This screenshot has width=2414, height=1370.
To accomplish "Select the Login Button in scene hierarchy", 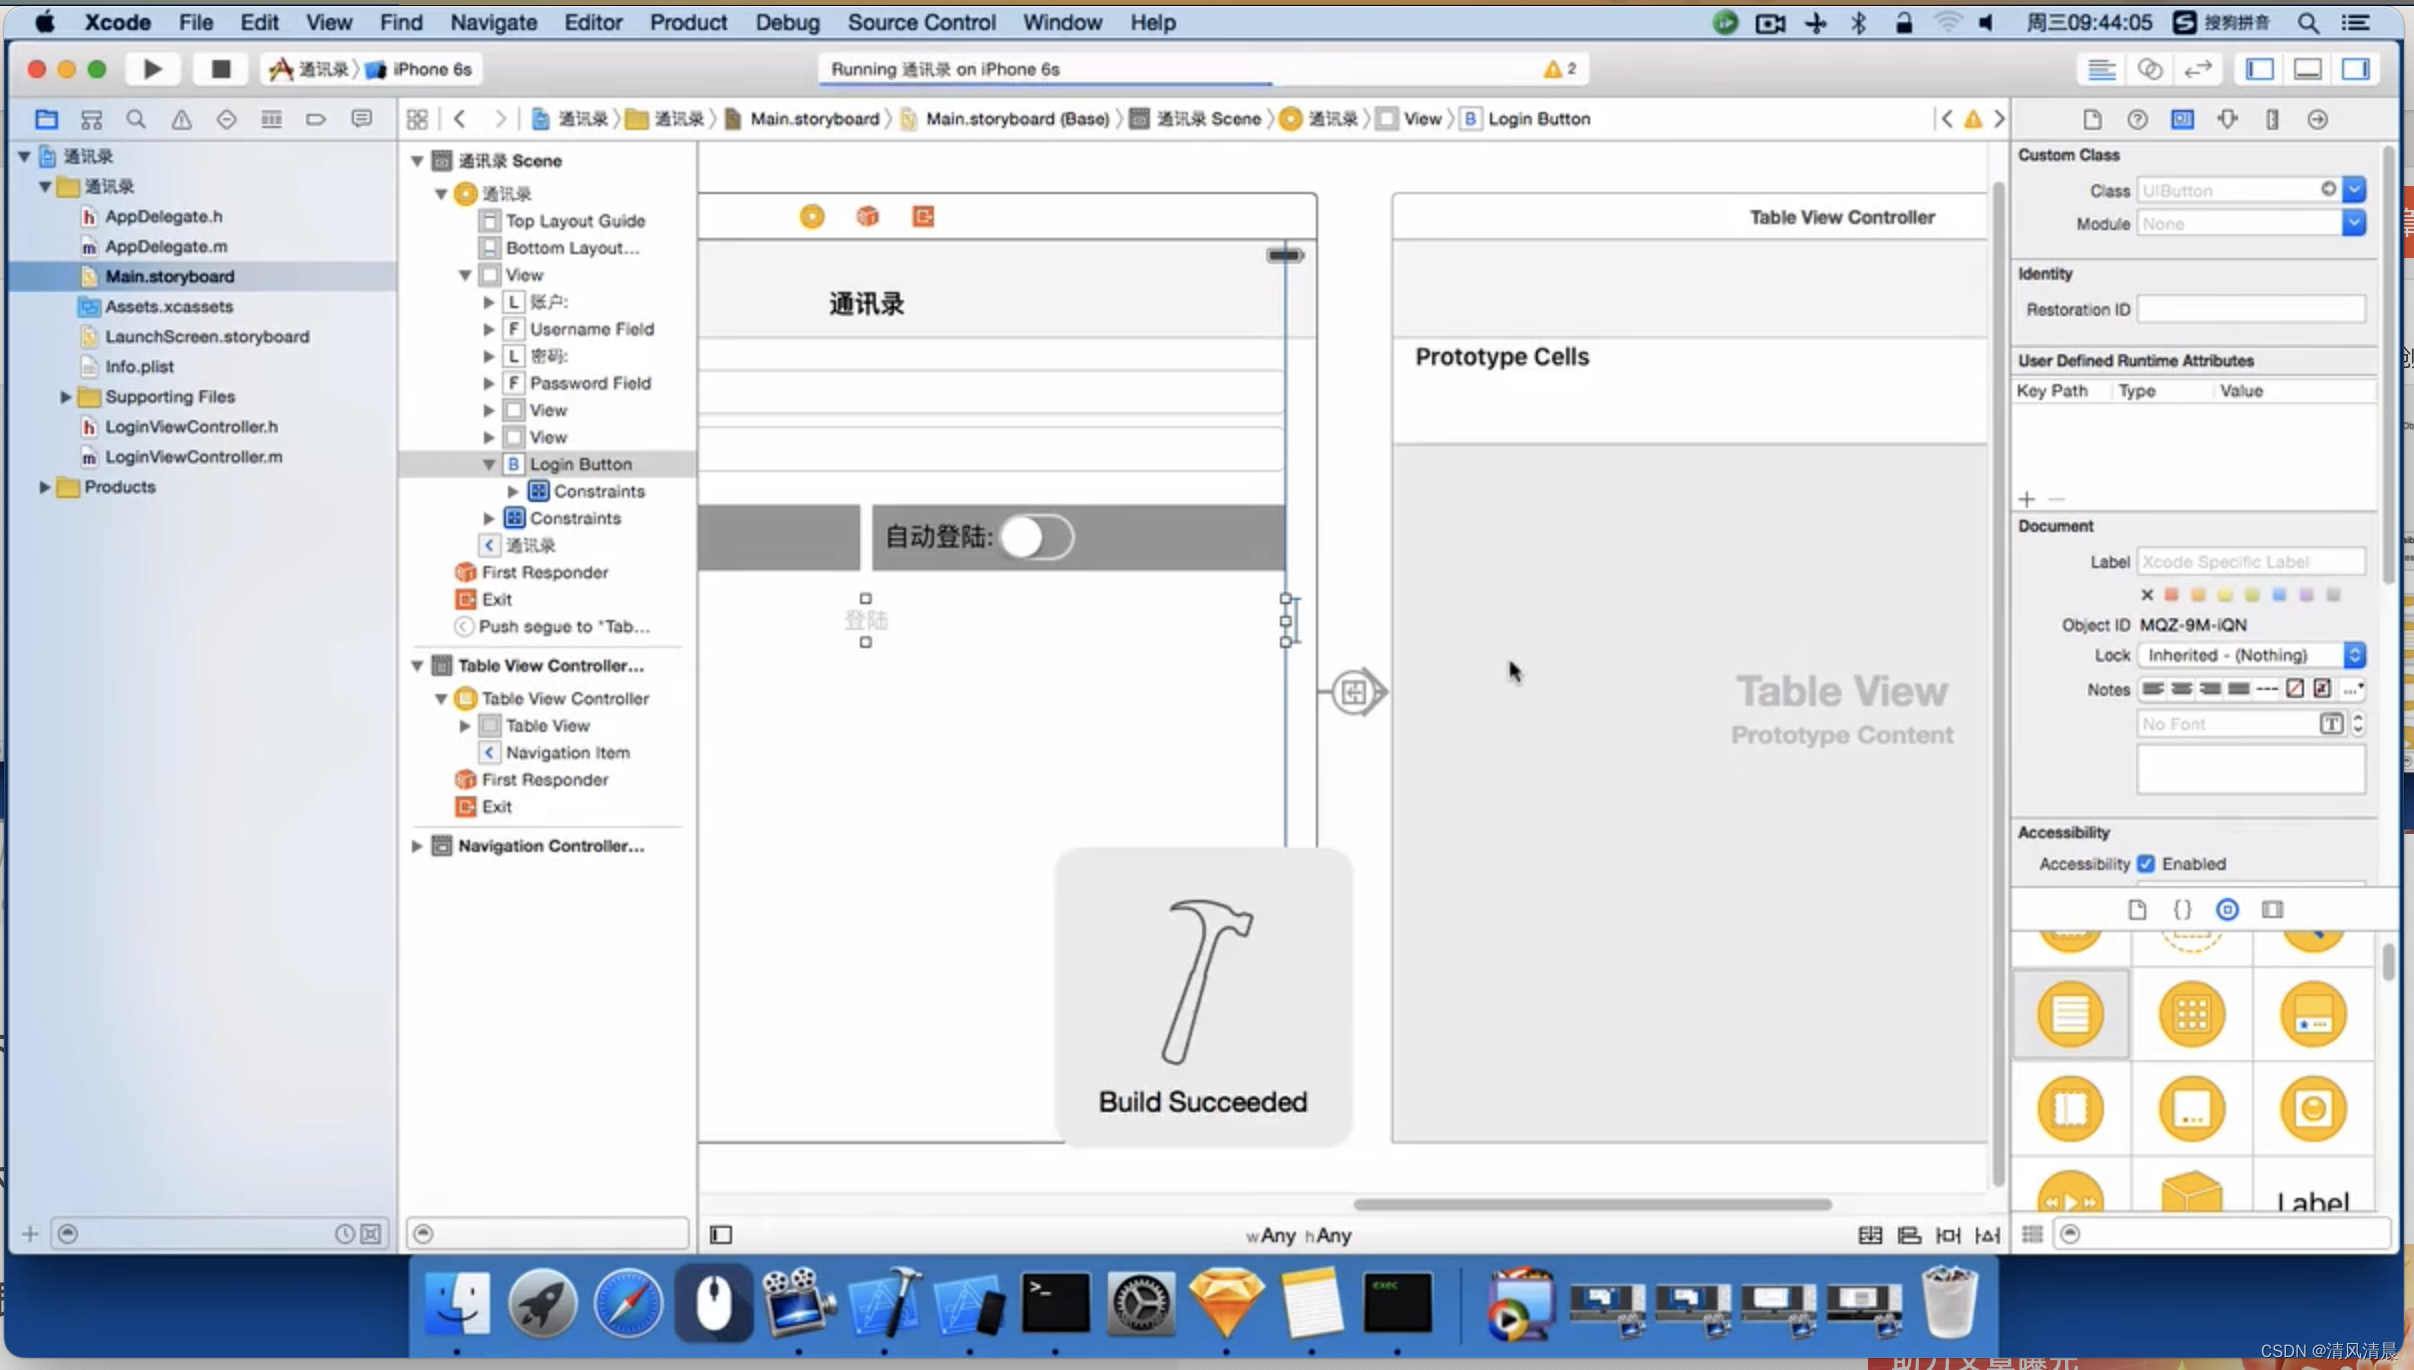I will [x=579, y=463].
